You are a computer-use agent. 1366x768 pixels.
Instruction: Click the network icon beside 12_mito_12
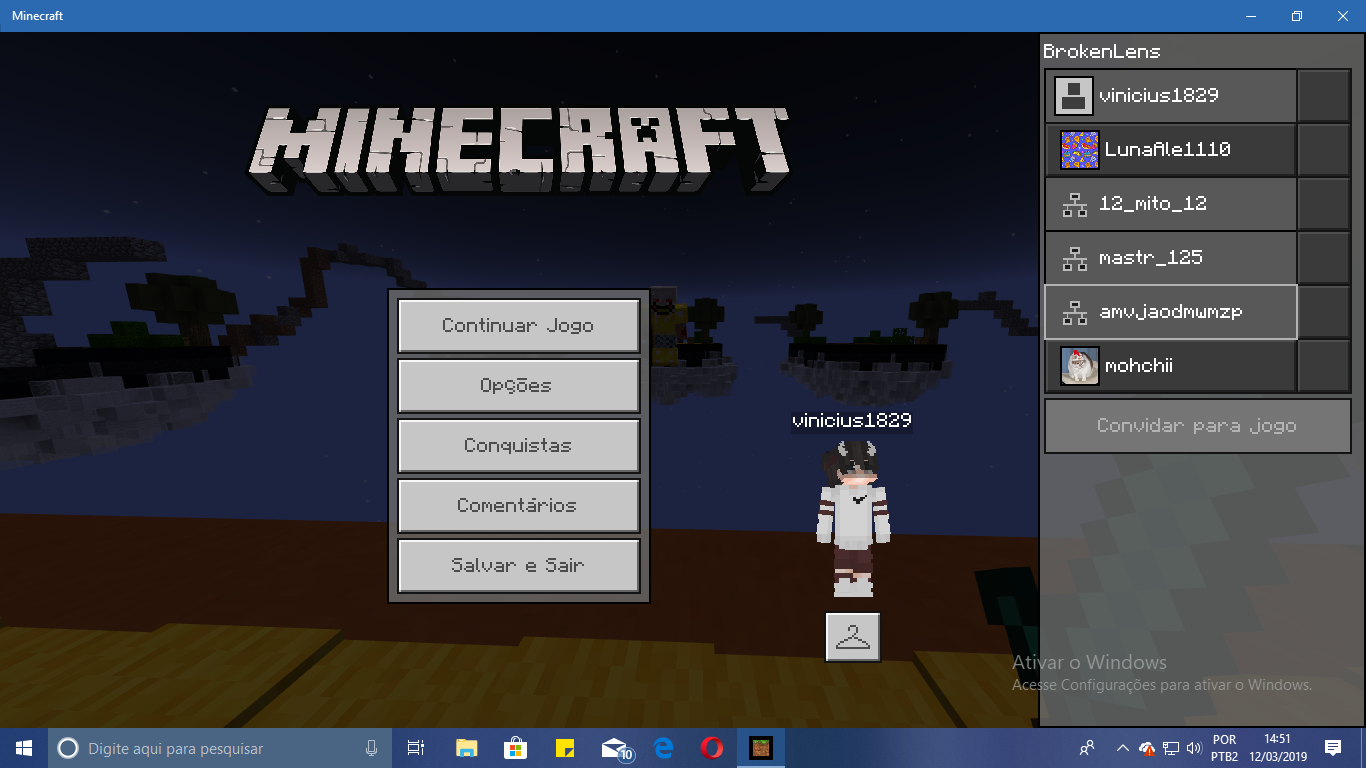[1074, 204]
